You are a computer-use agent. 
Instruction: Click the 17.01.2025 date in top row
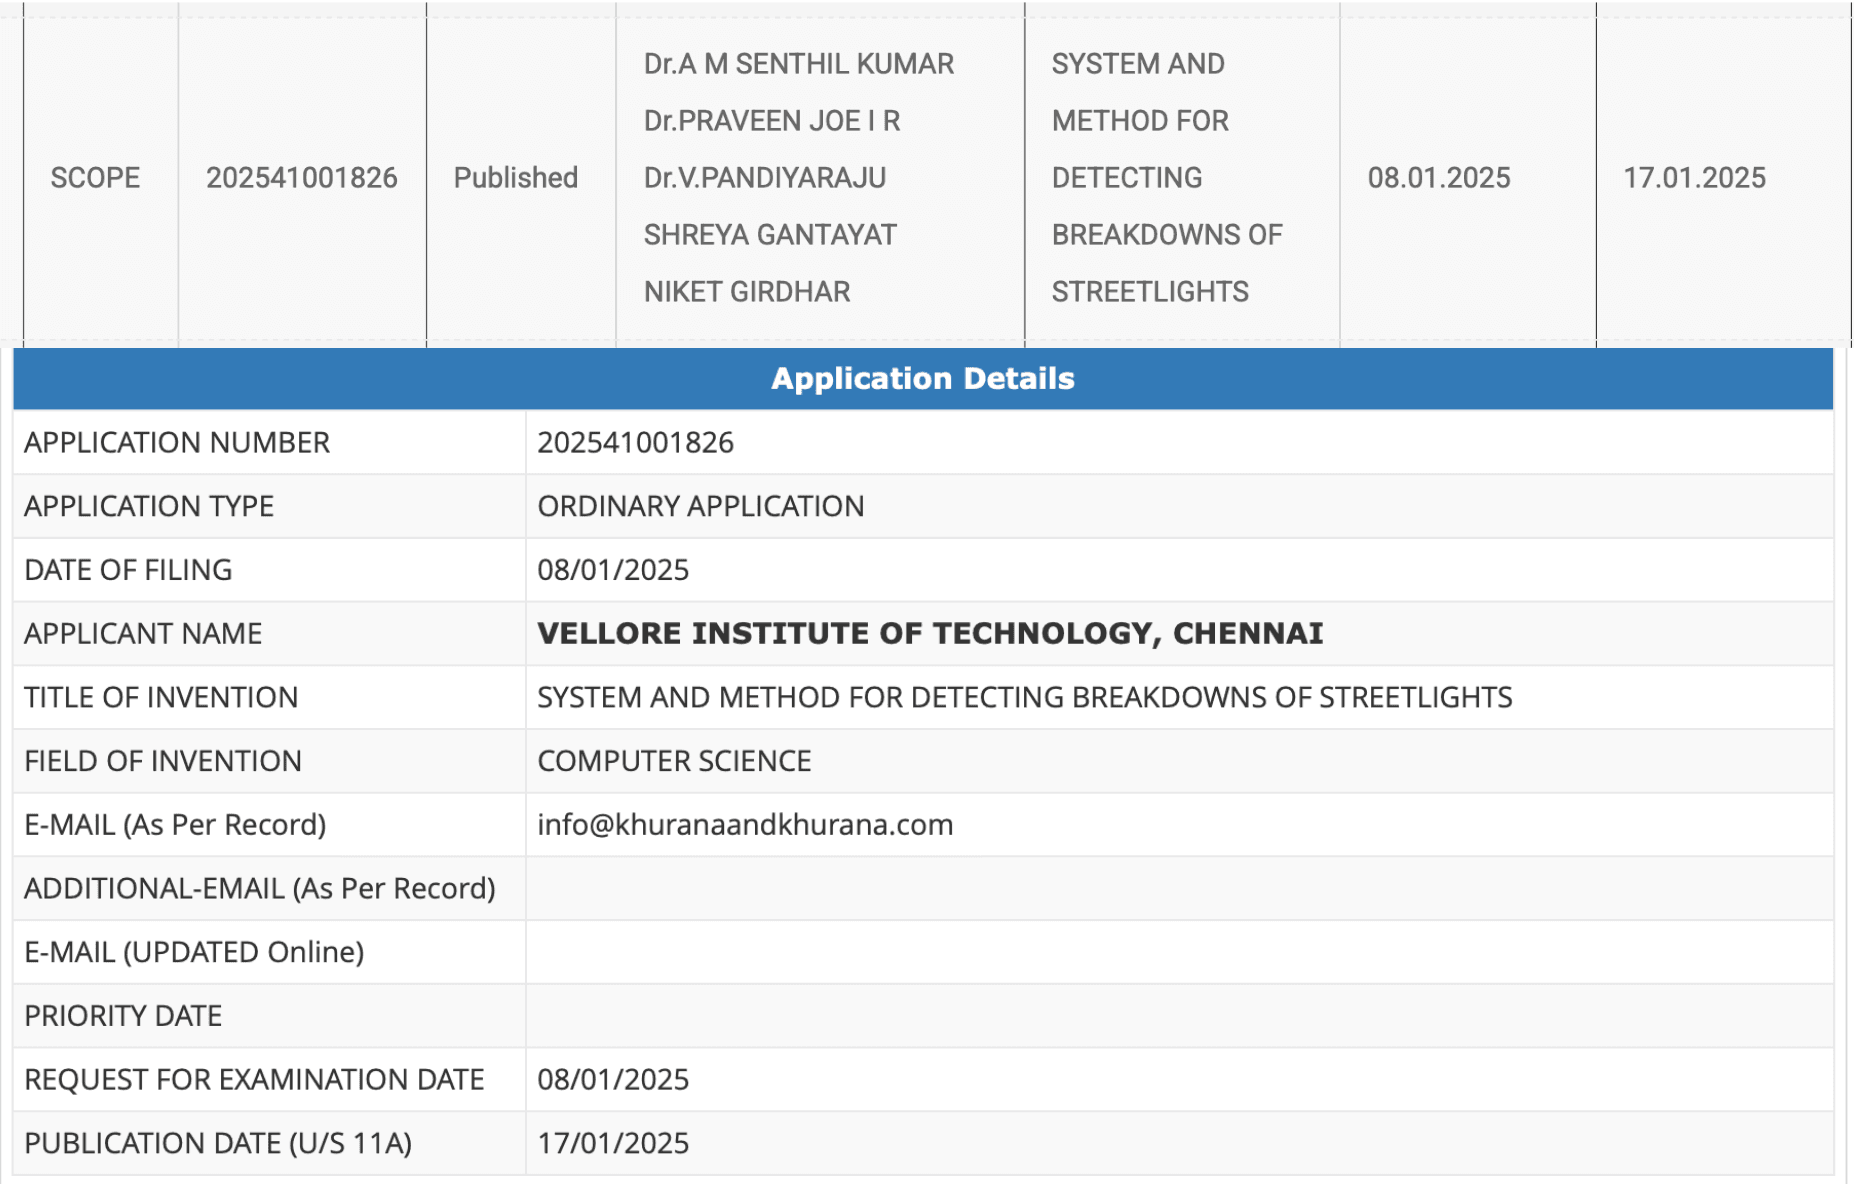coord(1693,178)
